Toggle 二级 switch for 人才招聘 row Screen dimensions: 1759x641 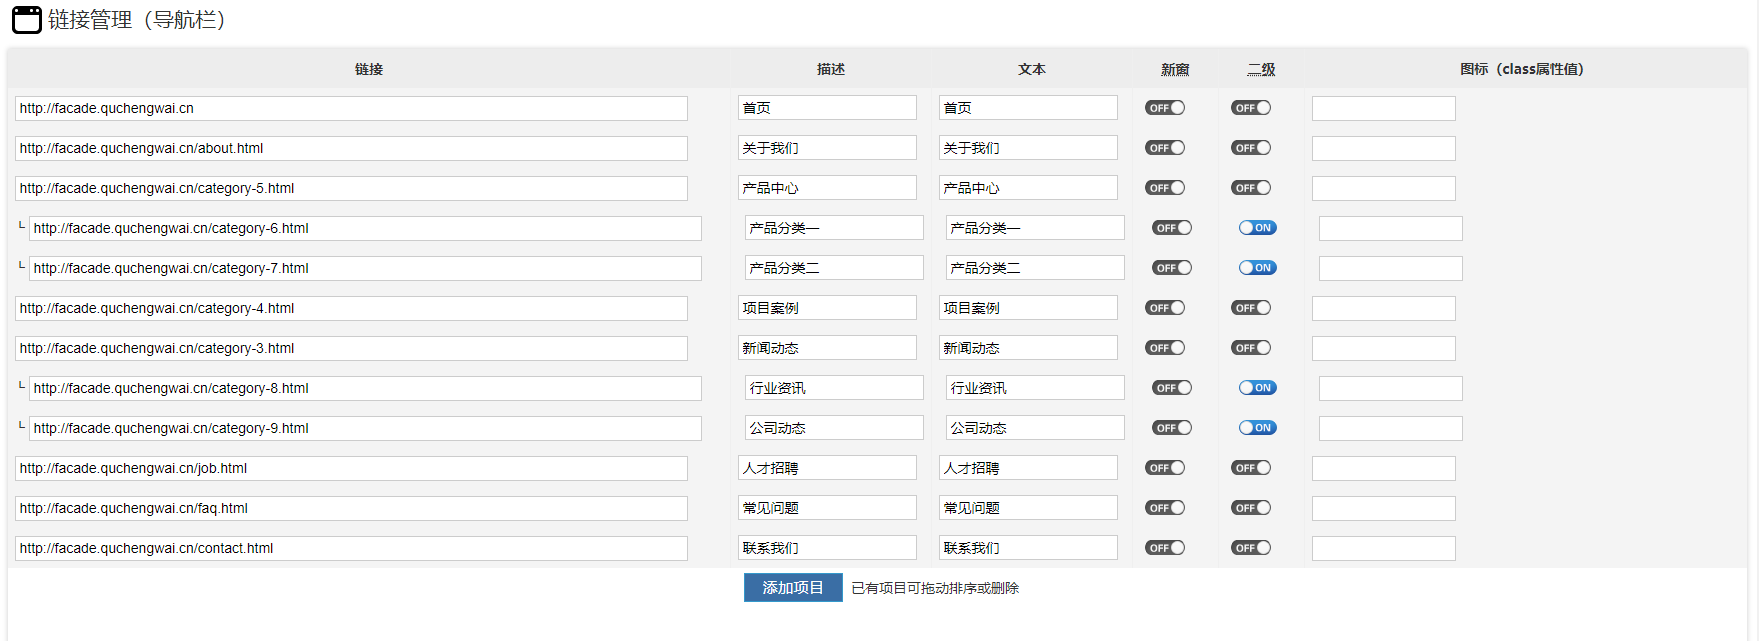1251,468
